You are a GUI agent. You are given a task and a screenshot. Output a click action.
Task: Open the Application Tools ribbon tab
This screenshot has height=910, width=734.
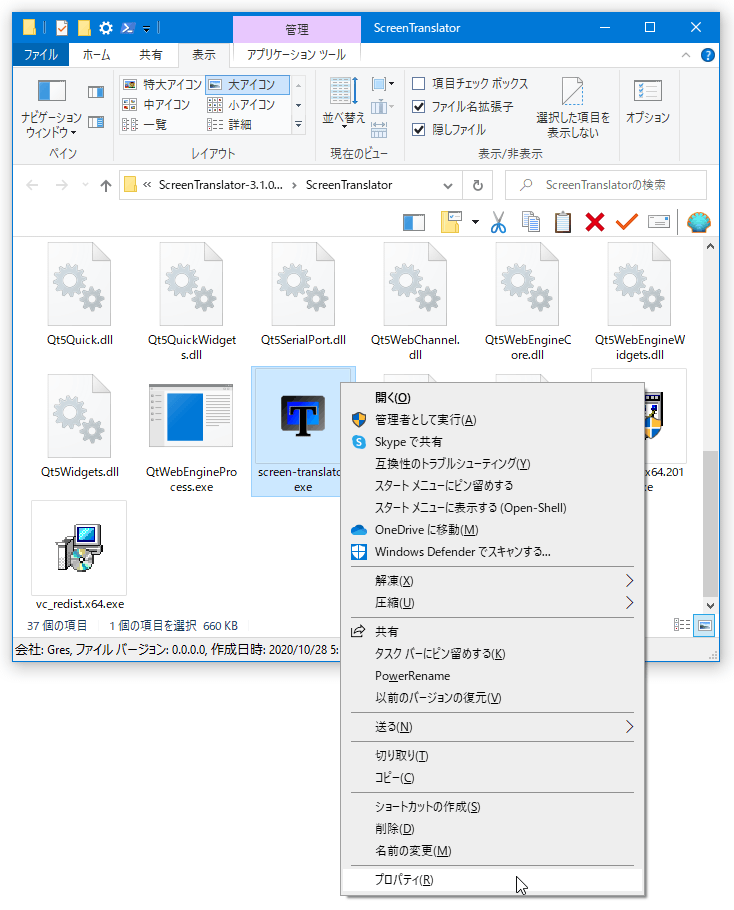297,55
